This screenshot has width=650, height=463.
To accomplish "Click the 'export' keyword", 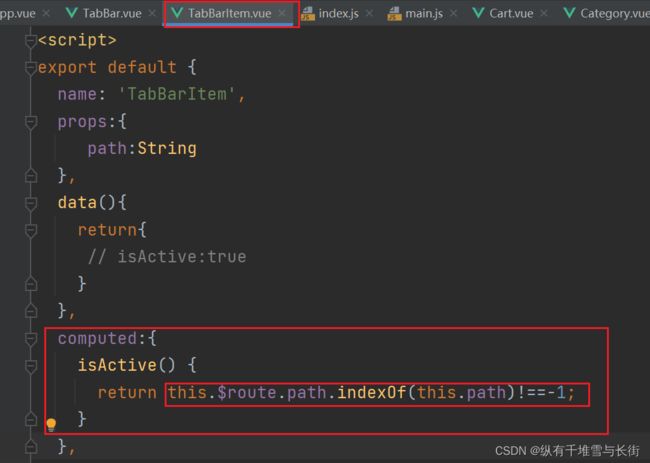I will [x=67, y=67].
